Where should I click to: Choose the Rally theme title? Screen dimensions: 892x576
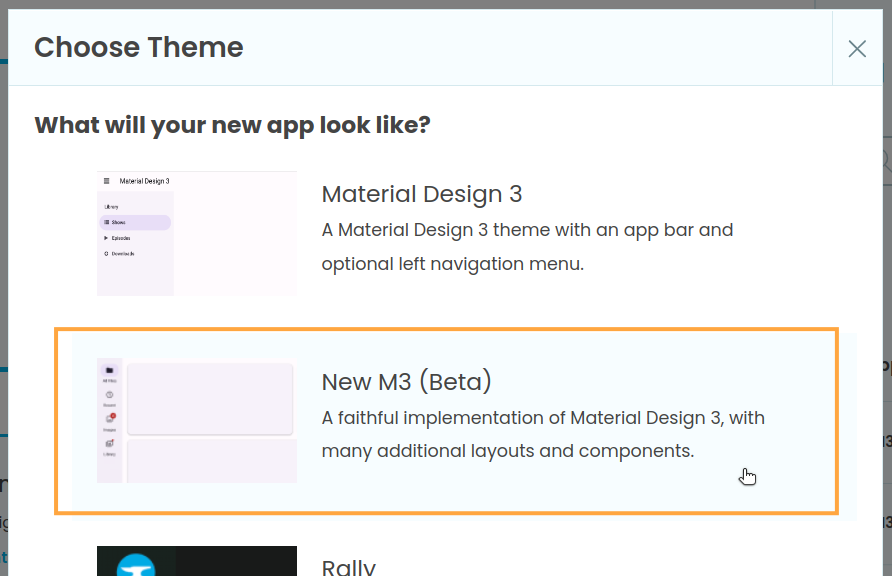coord(348,567)
